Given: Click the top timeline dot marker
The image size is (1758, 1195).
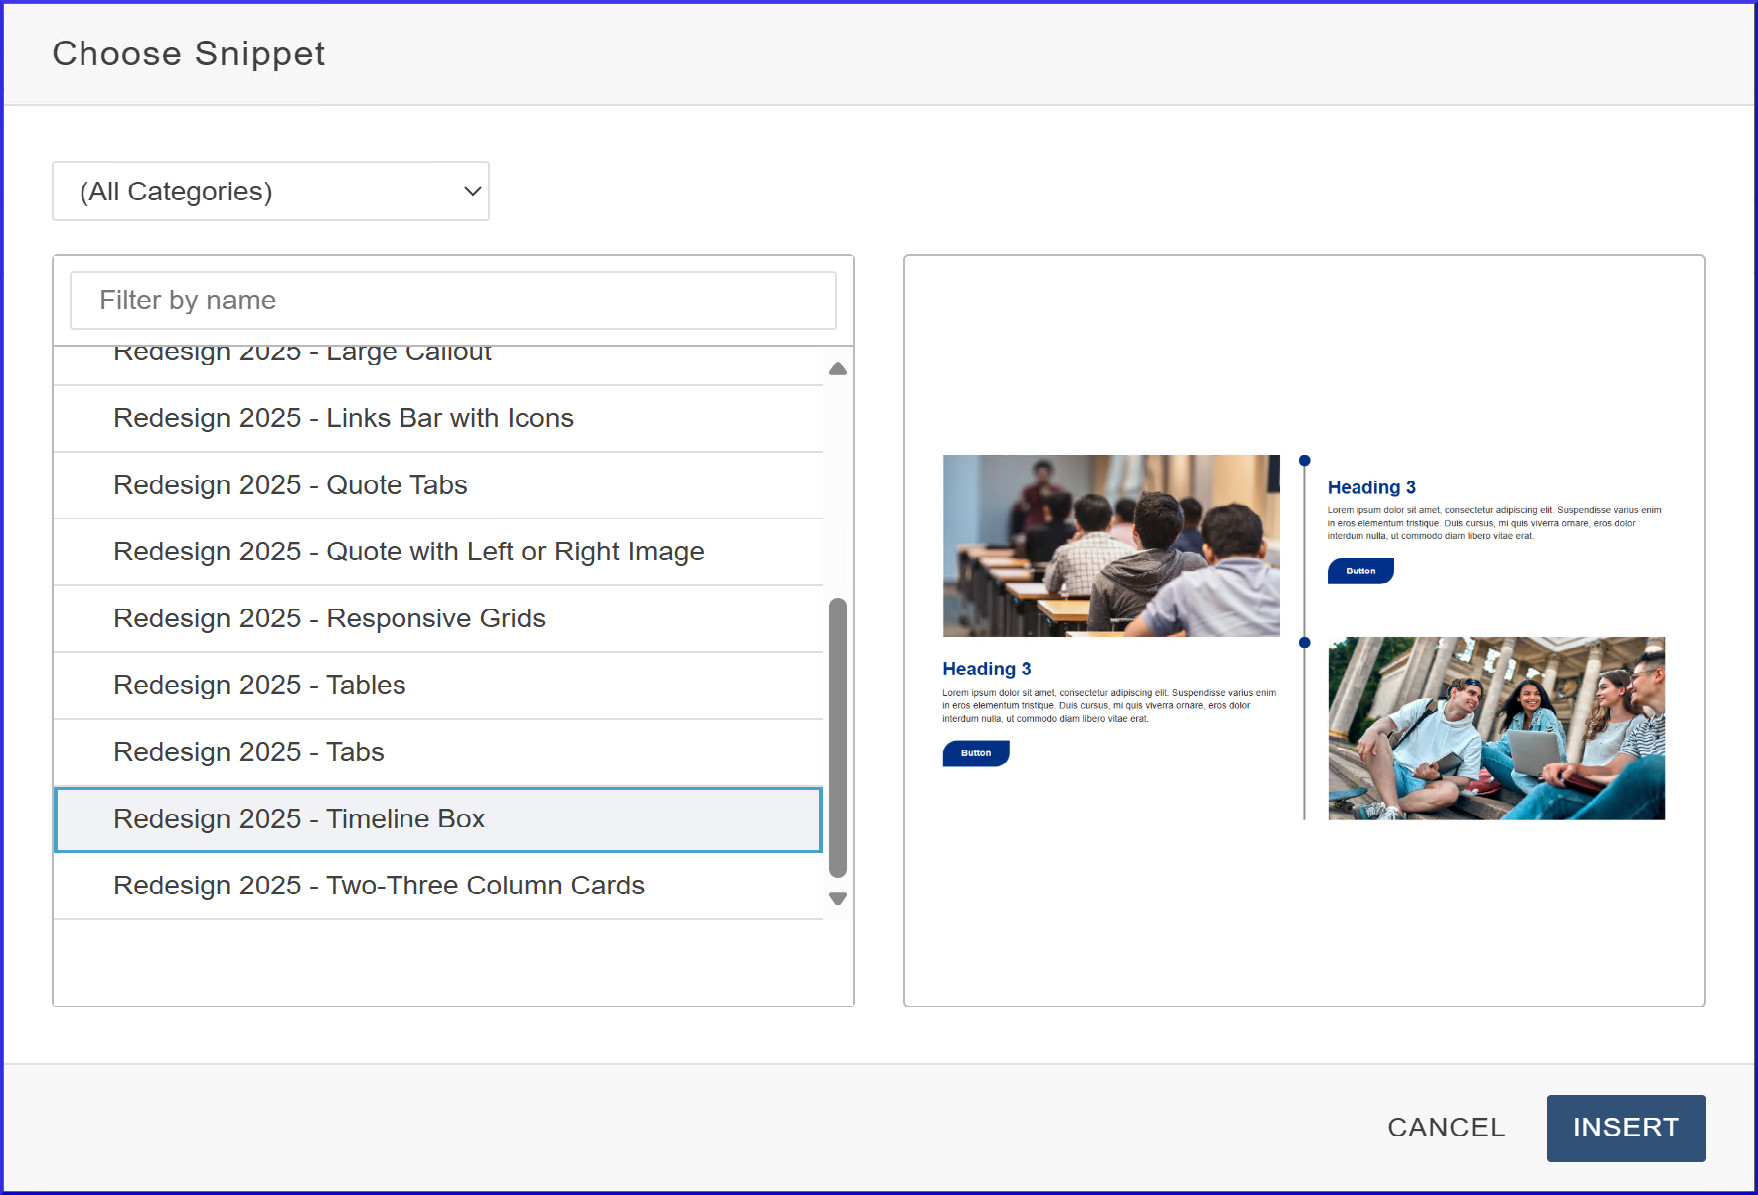Looking at the screenshot, I should point(1304,461).
